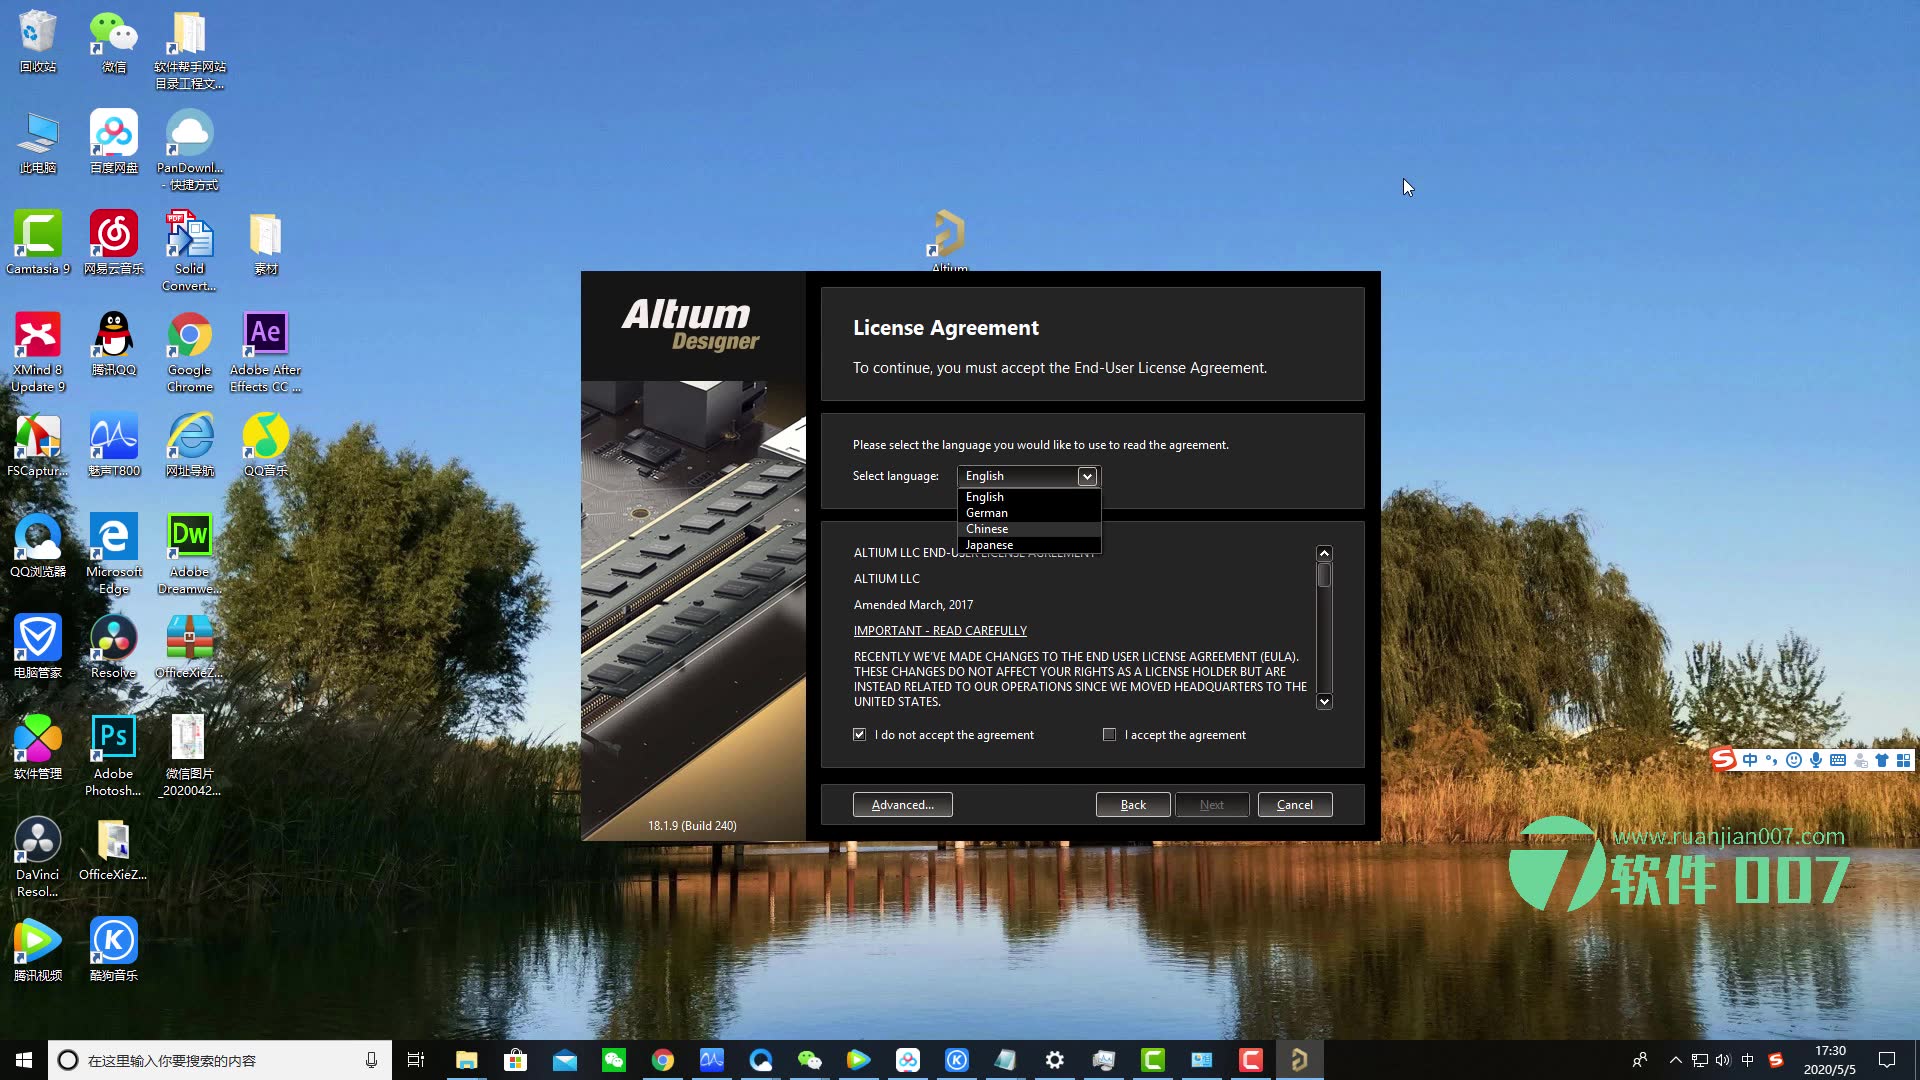Viewport: 1920px width, 1080px height.
Task: Open the 酷狗音乐 desktop icon
Action: point(114,950)
